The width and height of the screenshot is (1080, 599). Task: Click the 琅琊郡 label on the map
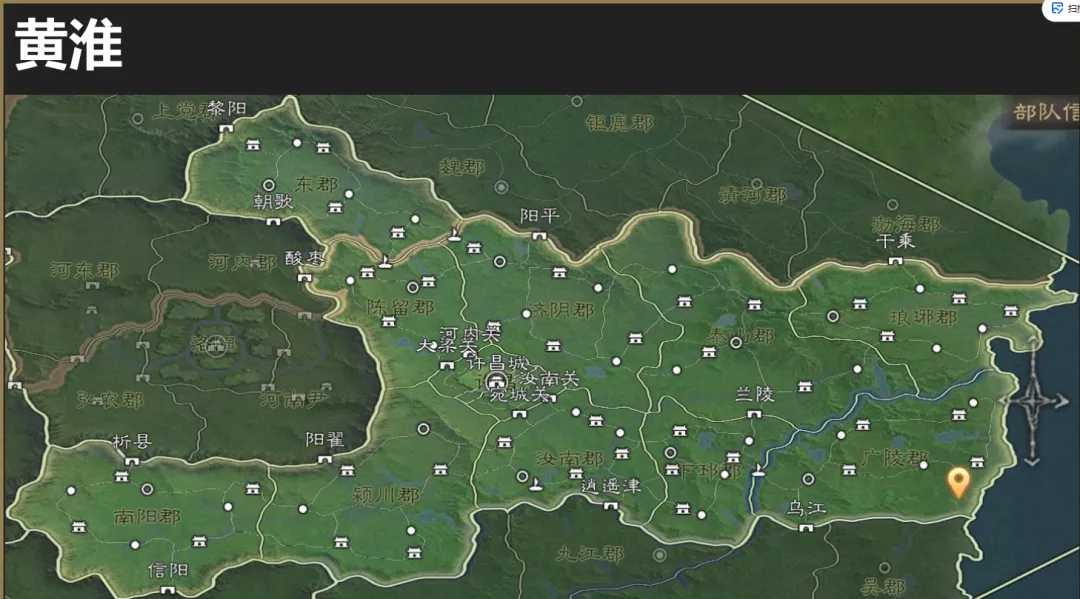(923, 317)
